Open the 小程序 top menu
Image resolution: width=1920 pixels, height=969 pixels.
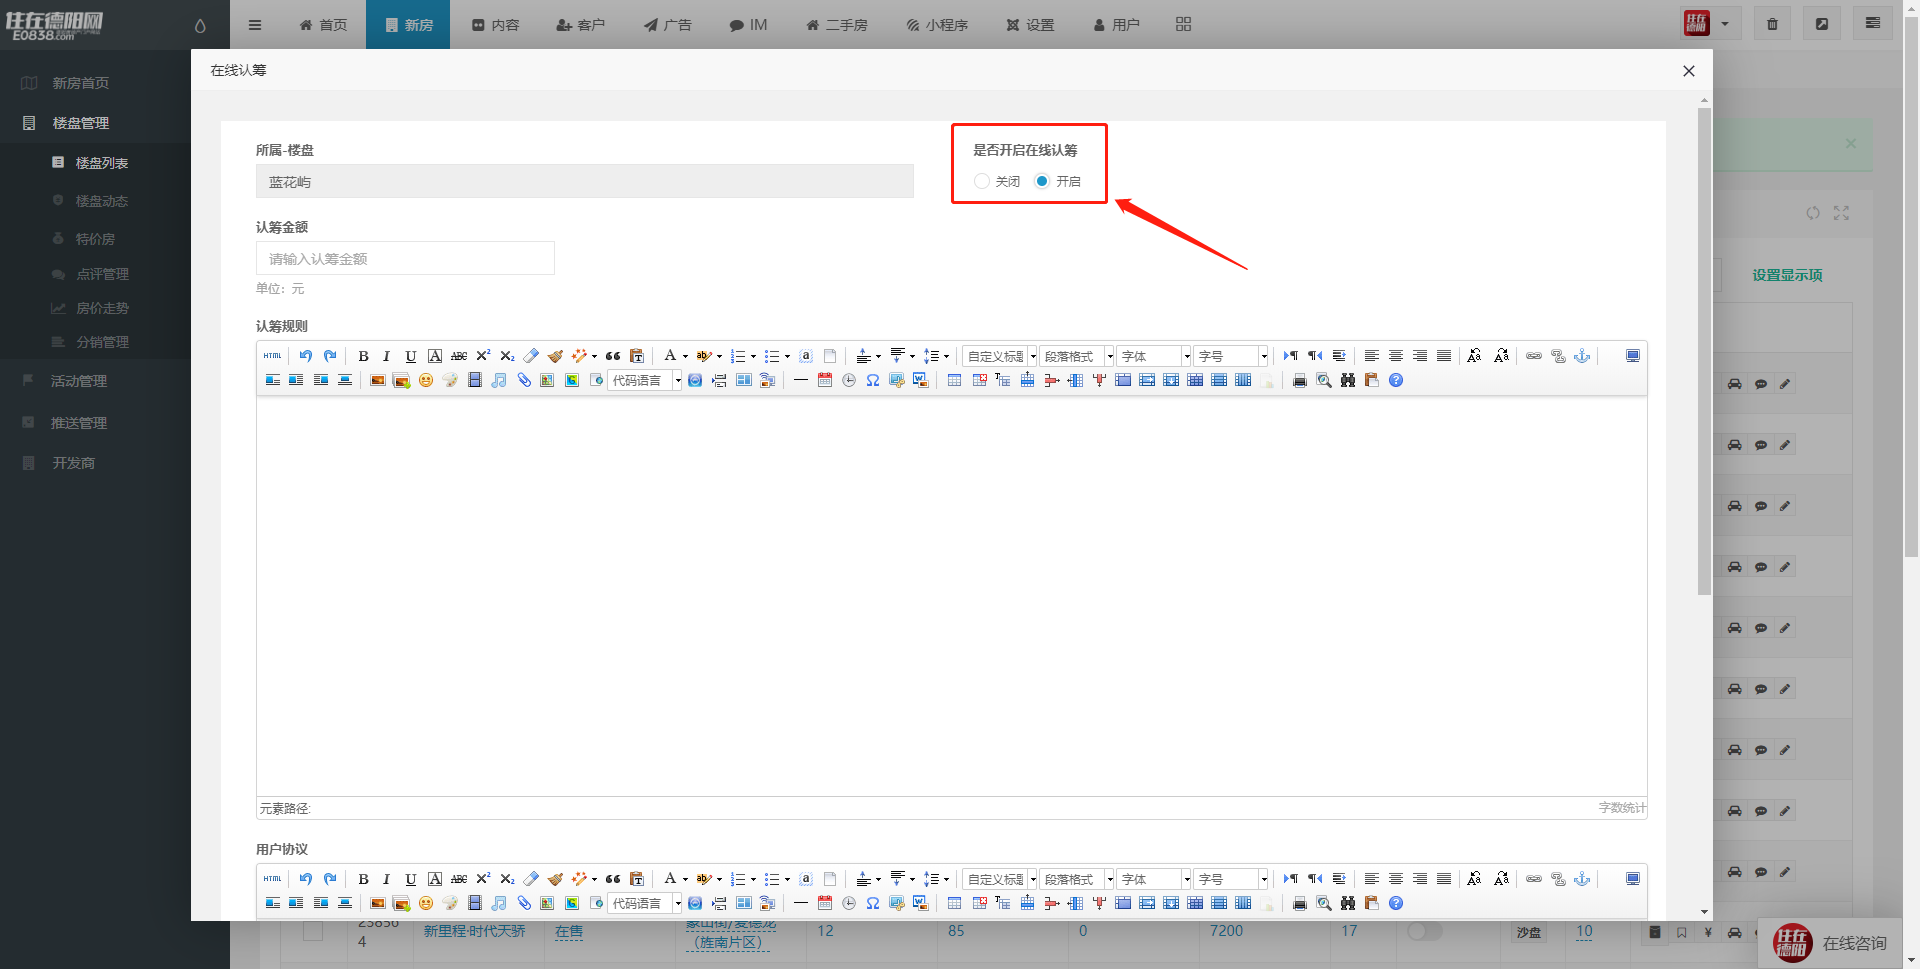(937, 25)
